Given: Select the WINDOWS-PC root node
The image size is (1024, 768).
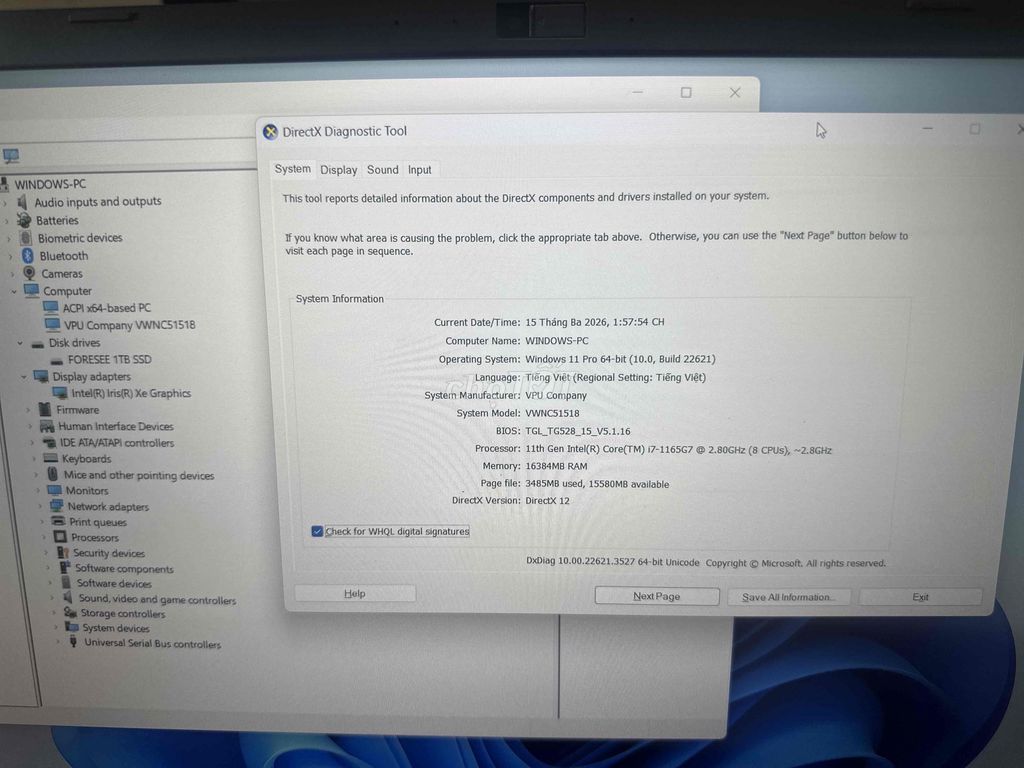Looking at the screenshot, I should click(50, 184).
